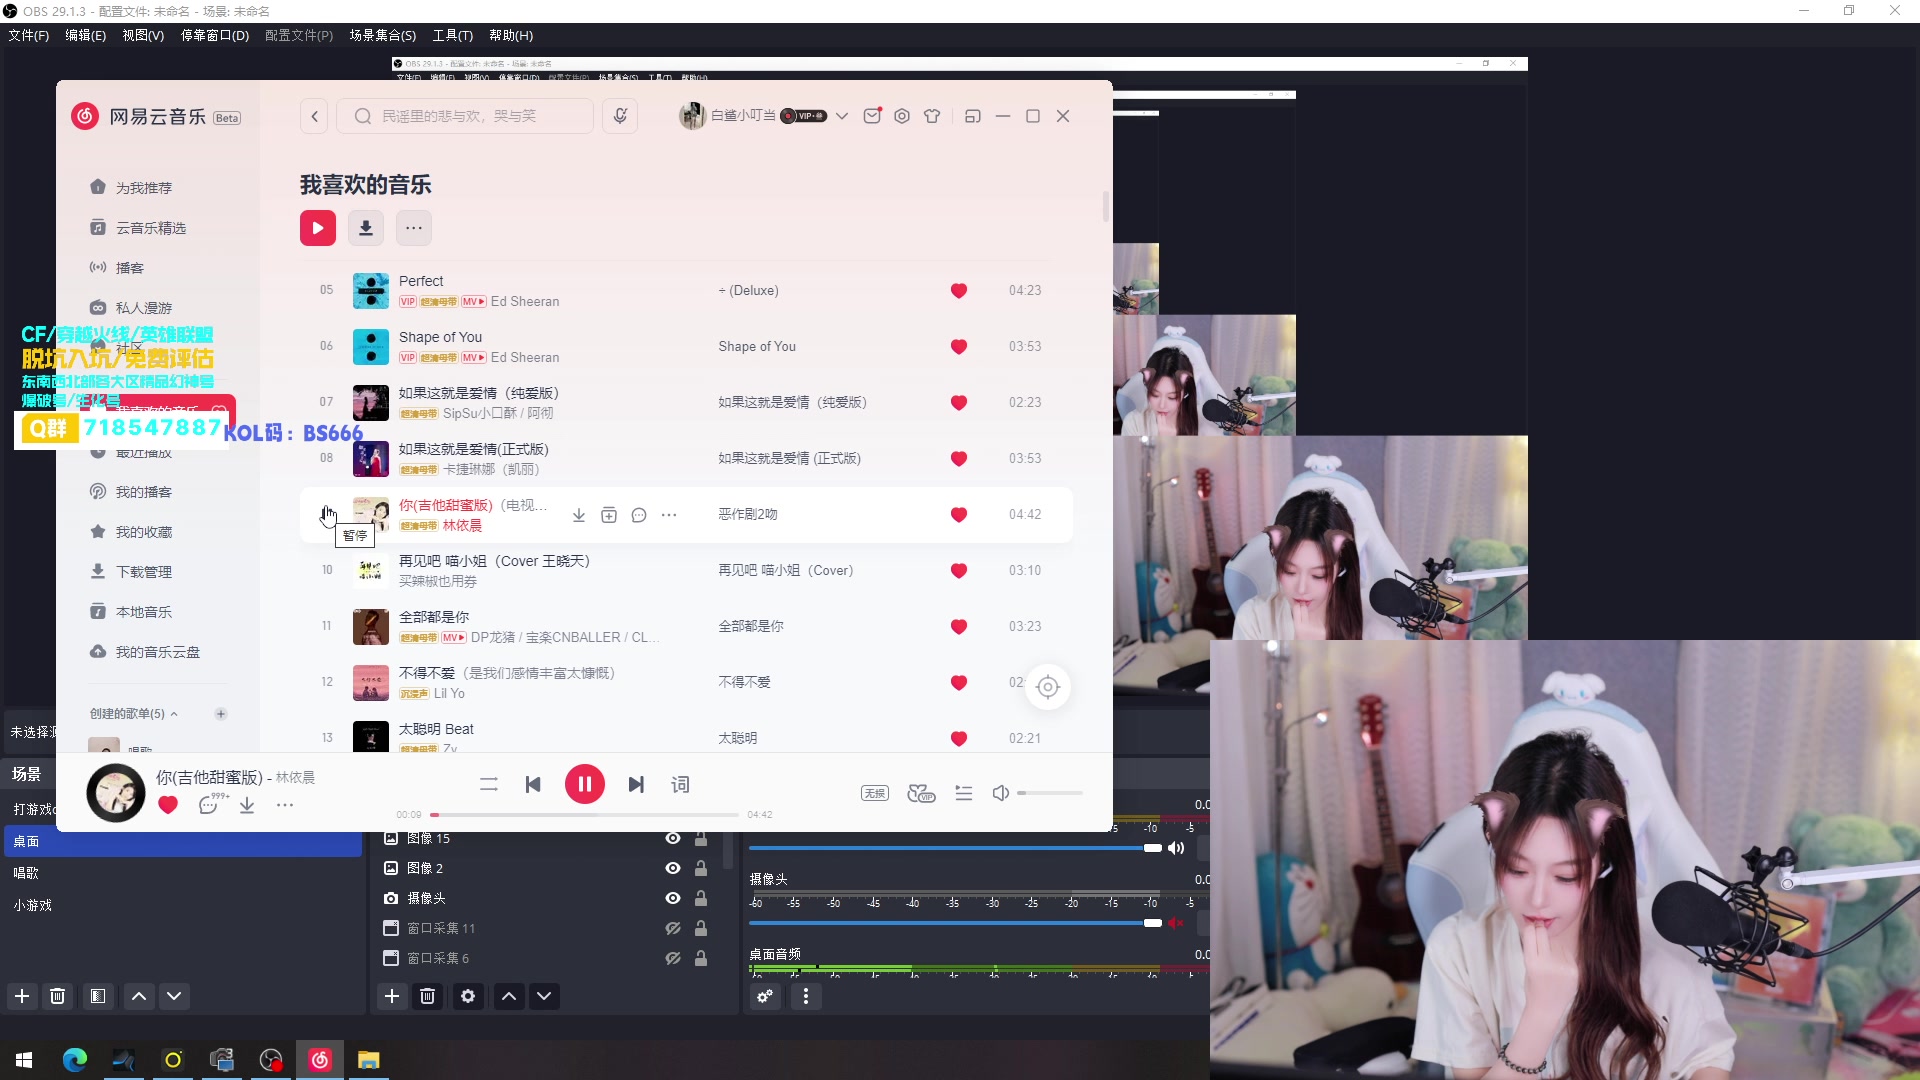This screenshot has width=1920, height=1080.
Task: Locate the currently playing song target button
Action: (x=1048, y=687)
